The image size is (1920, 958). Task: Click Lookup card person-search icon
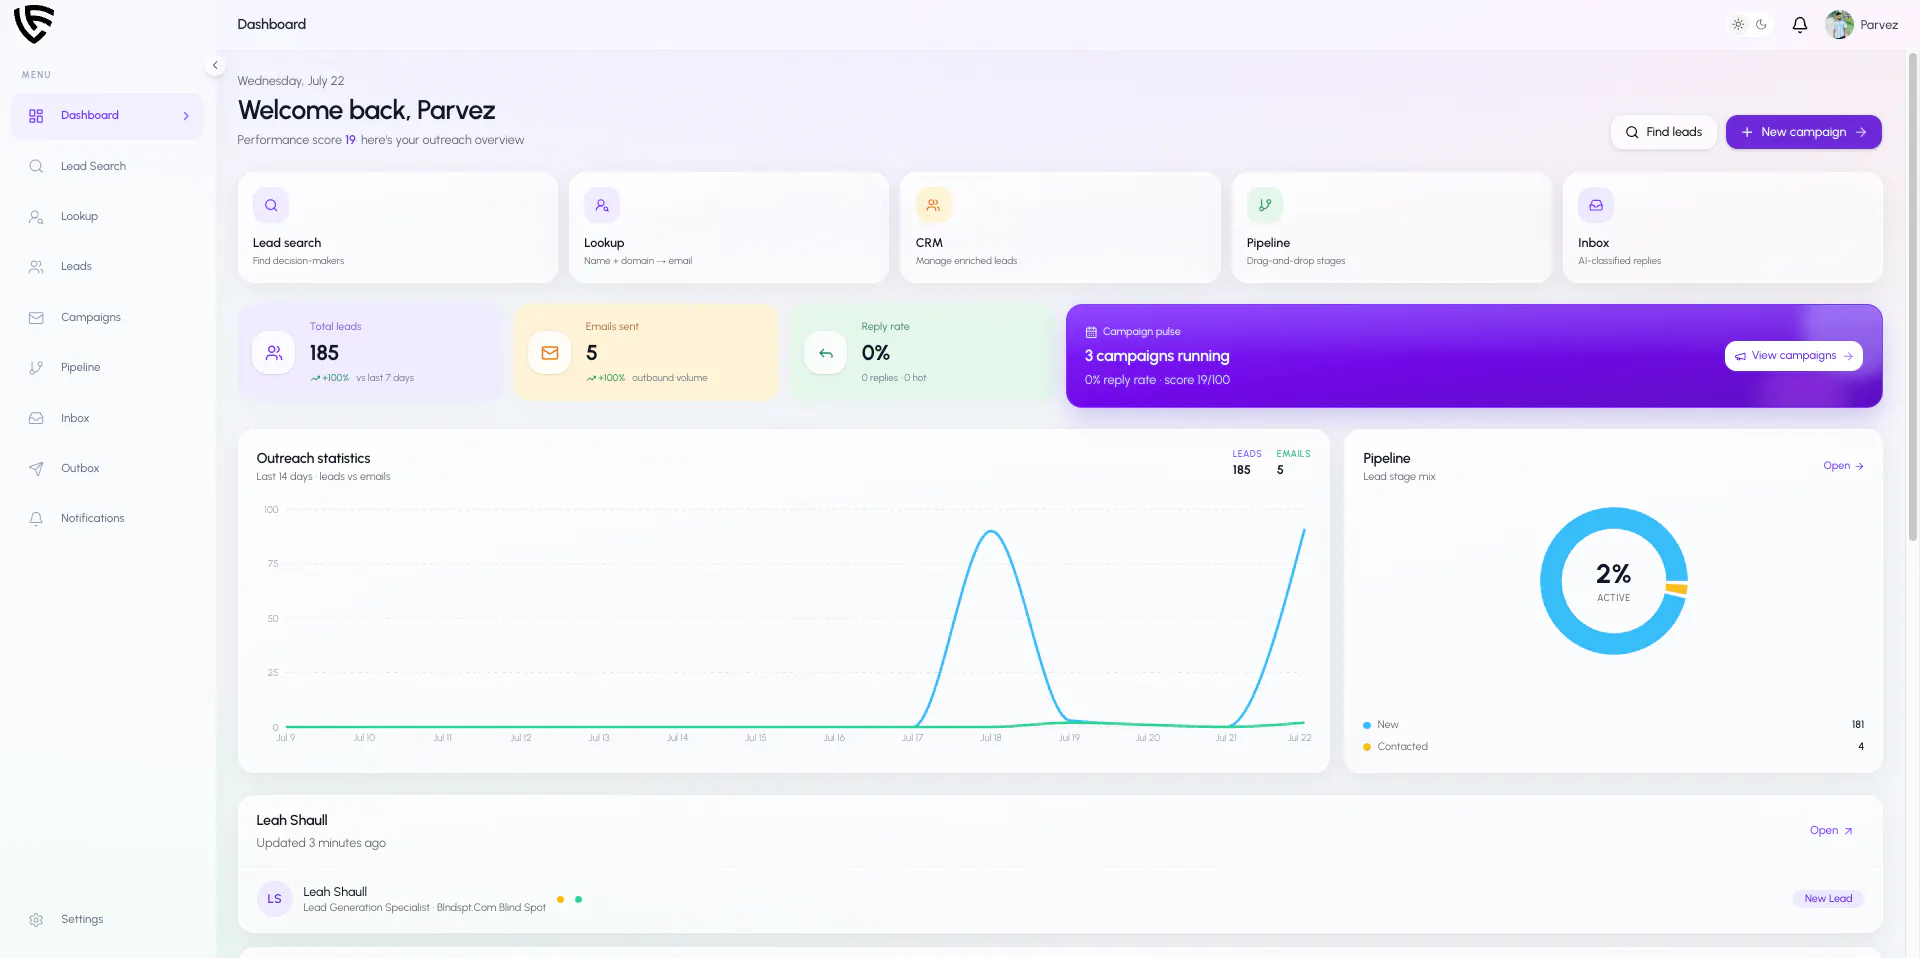click(602, 205)
